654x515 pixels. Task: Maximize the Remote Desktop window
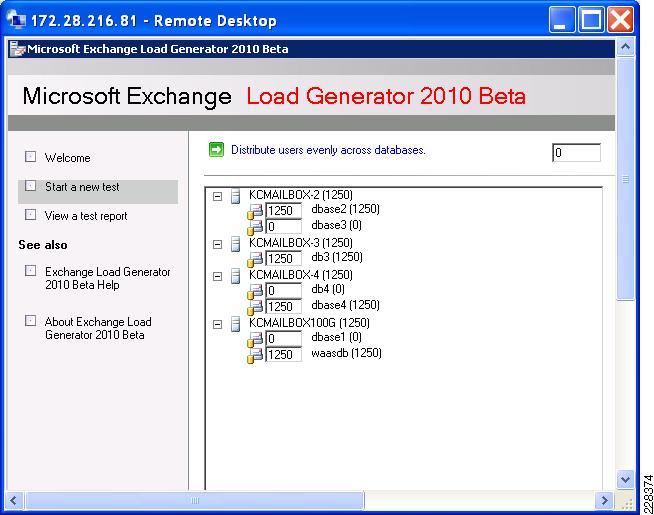tap(591, 20)
